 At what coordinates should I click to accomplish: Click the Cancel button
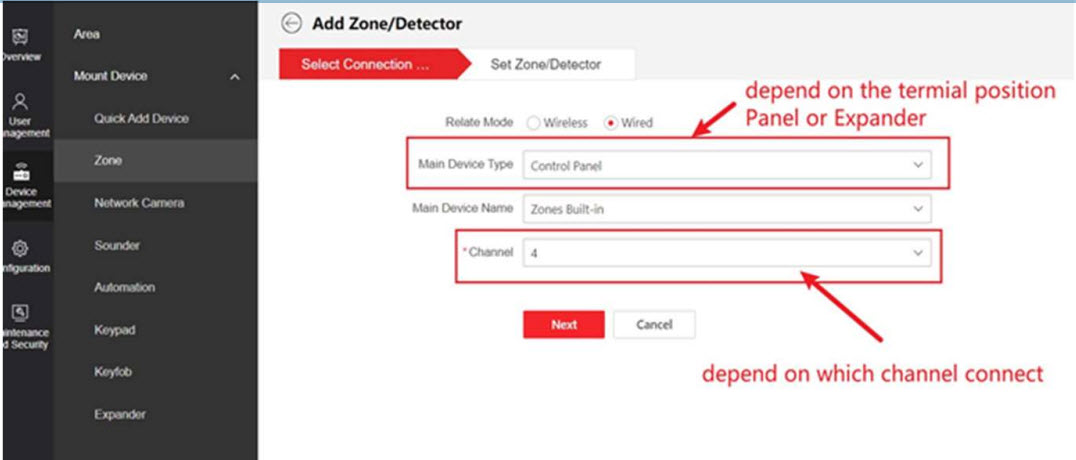click(x=654, y=325)
